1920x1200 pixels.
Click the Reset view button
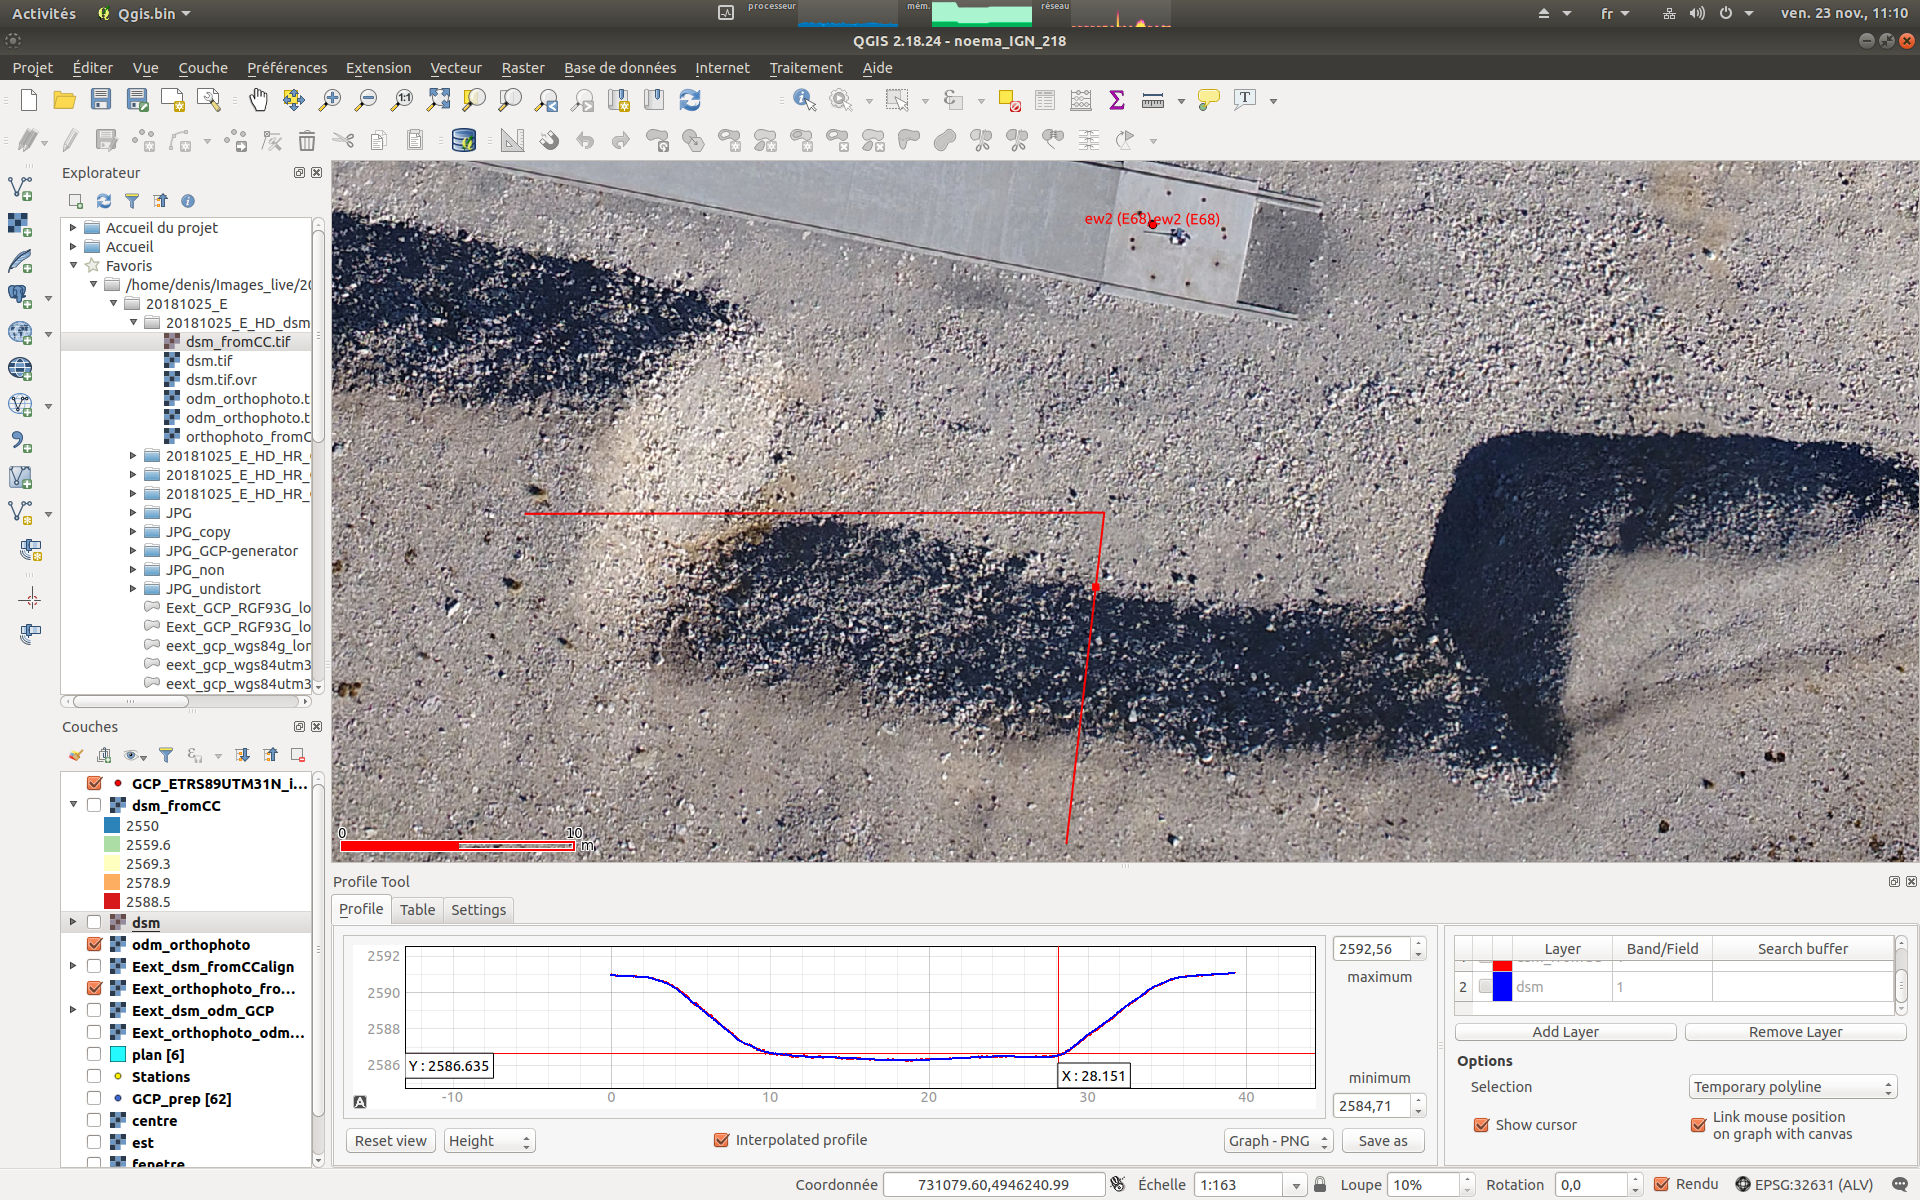tap(390, 1140)
